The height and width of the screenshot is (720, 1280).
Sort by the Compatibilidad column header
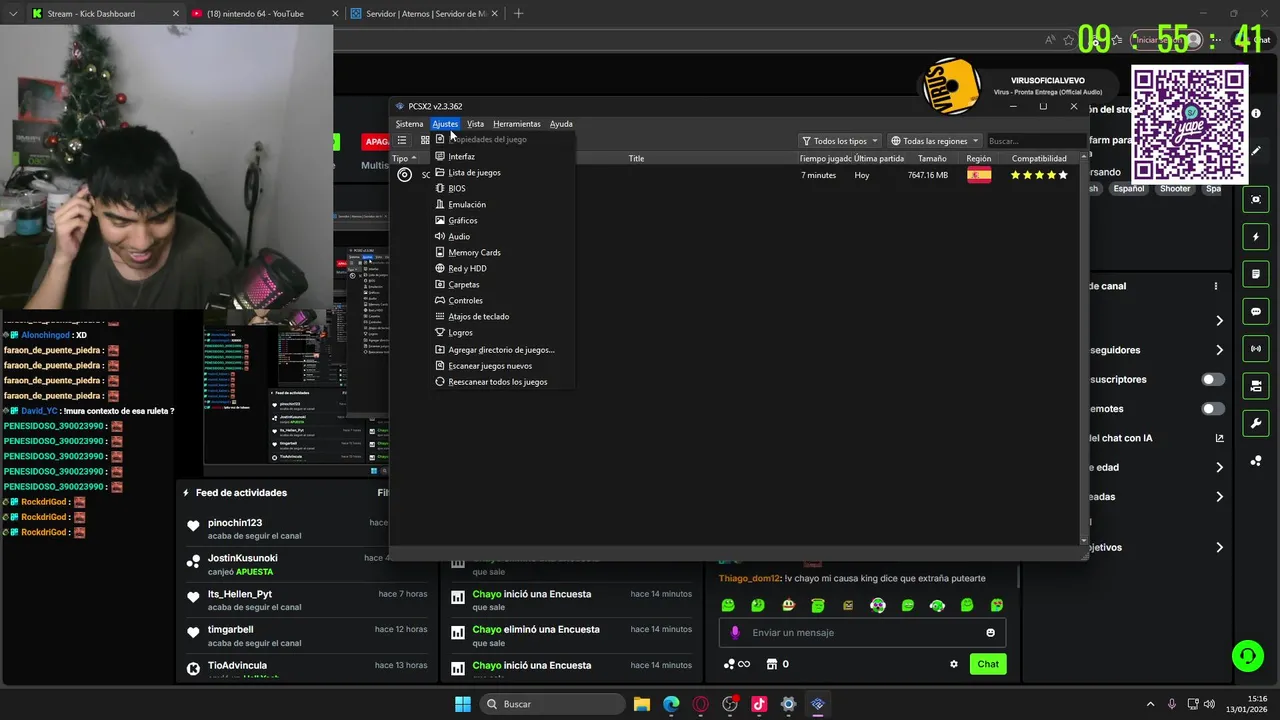point(1039,158)
